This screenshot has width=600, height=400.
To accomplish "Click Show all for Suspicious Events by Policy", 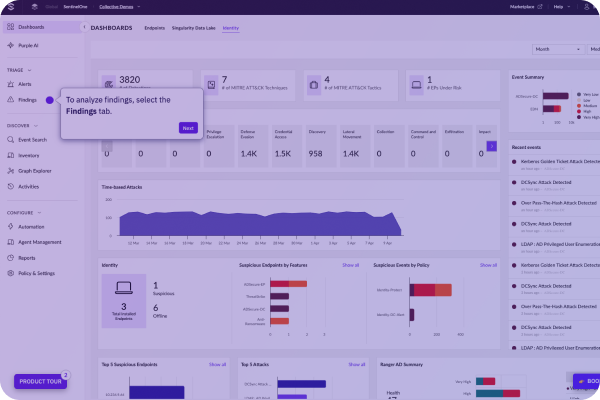I will 487,265.
